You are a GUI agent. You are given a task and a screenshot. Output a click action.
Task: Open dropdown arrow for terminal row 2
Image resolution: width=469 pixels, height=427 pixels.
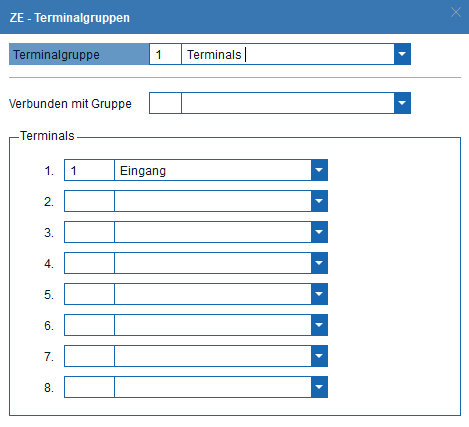tap(319, 201)
